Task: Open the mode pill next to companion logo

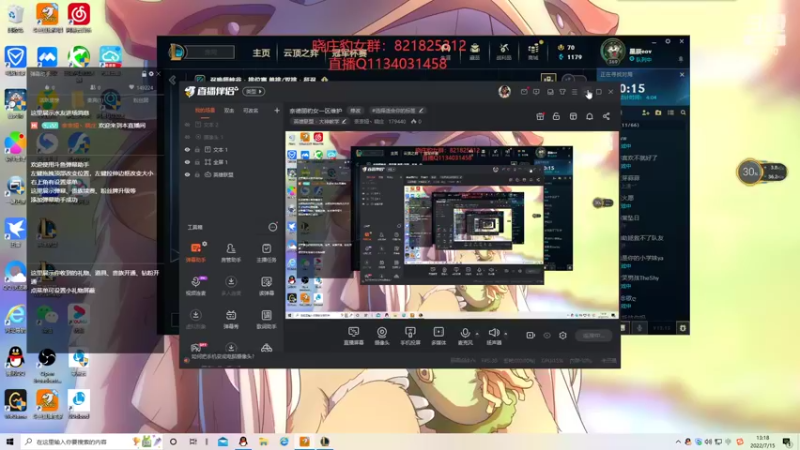Action: [254, 91]
